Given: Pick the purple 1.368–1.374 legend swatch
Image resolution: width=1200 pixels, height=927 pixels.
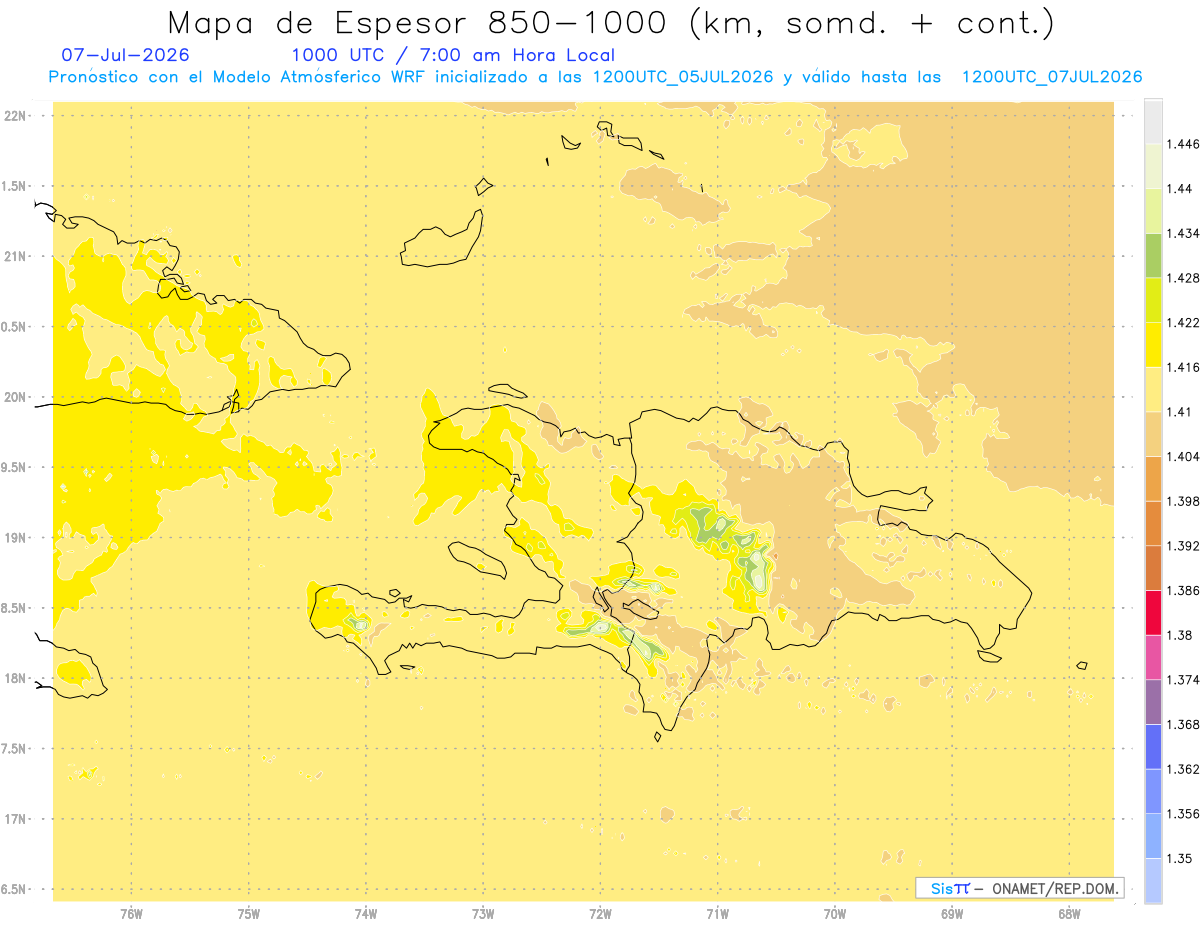Looking at the screenshot, I should tap(1153, 701).
